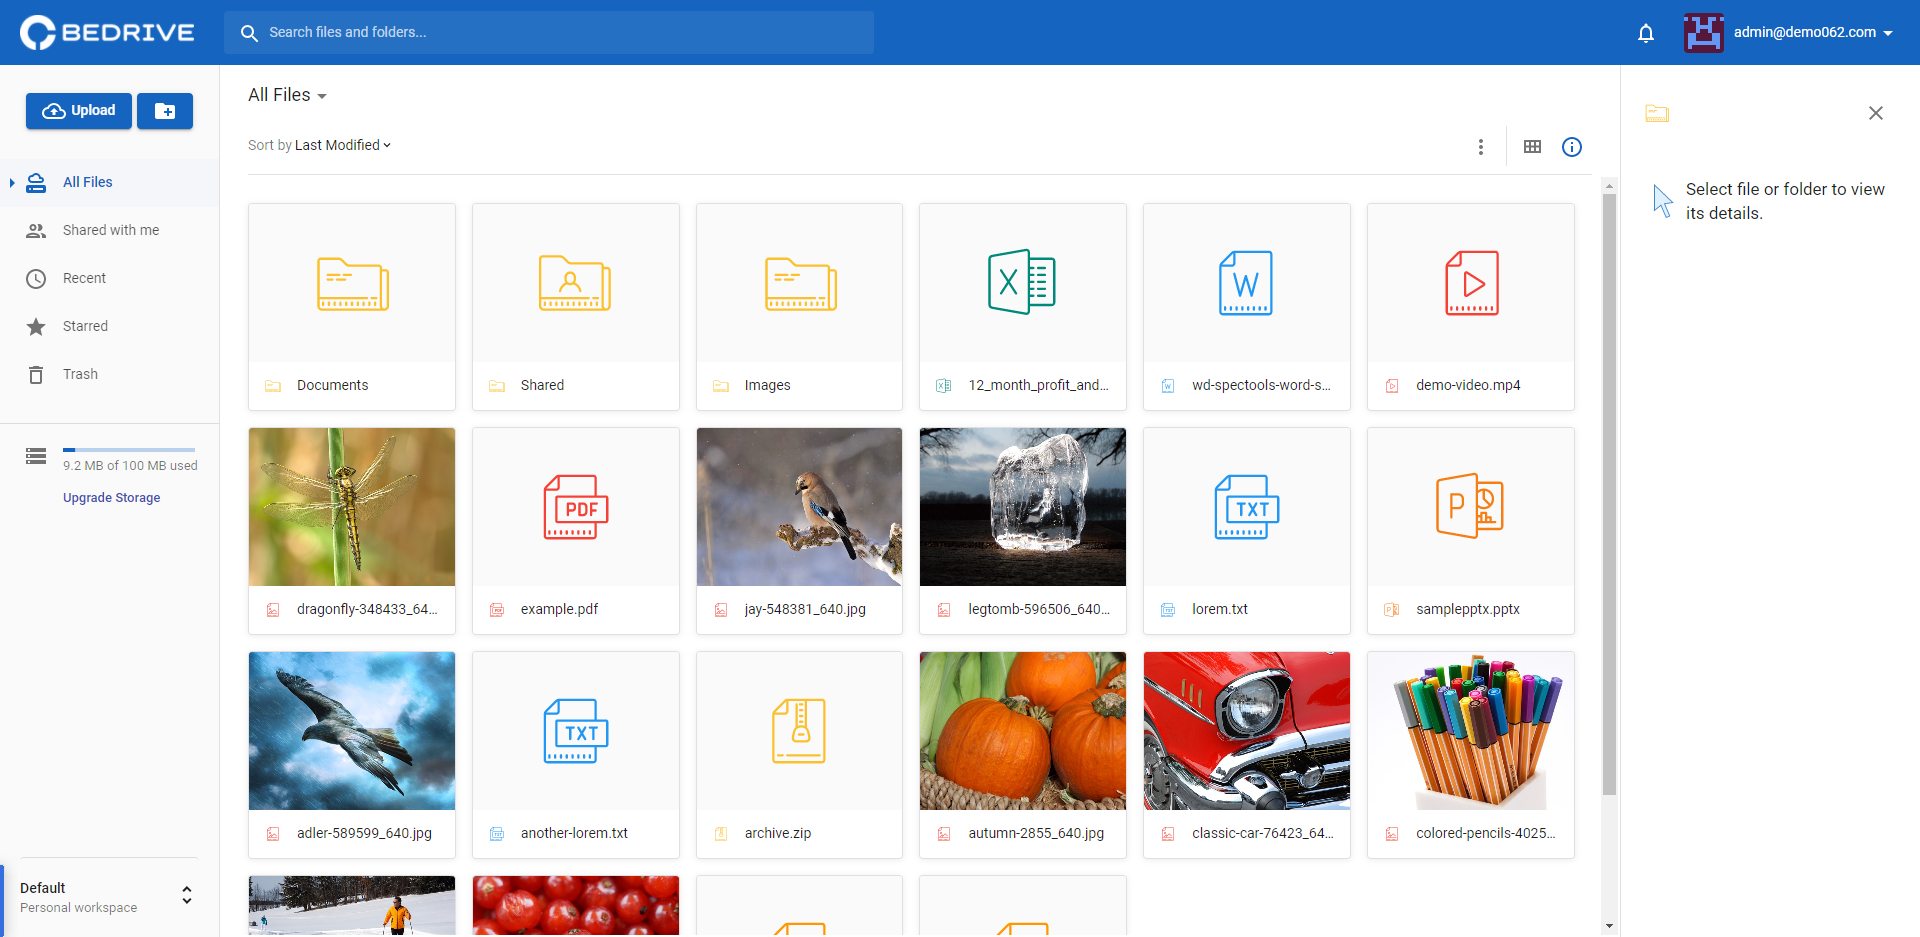Click the file list vertical scrollbar
Screen dimensions: 1920x937
1609,495
